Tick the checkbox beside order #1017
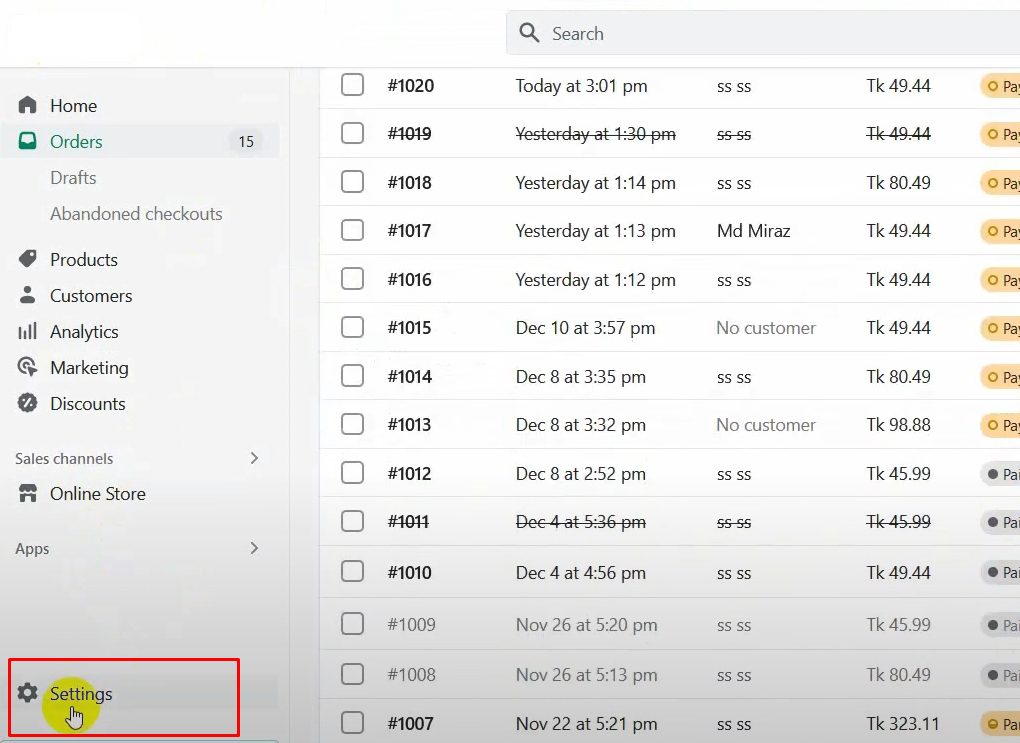 point(352,230)
